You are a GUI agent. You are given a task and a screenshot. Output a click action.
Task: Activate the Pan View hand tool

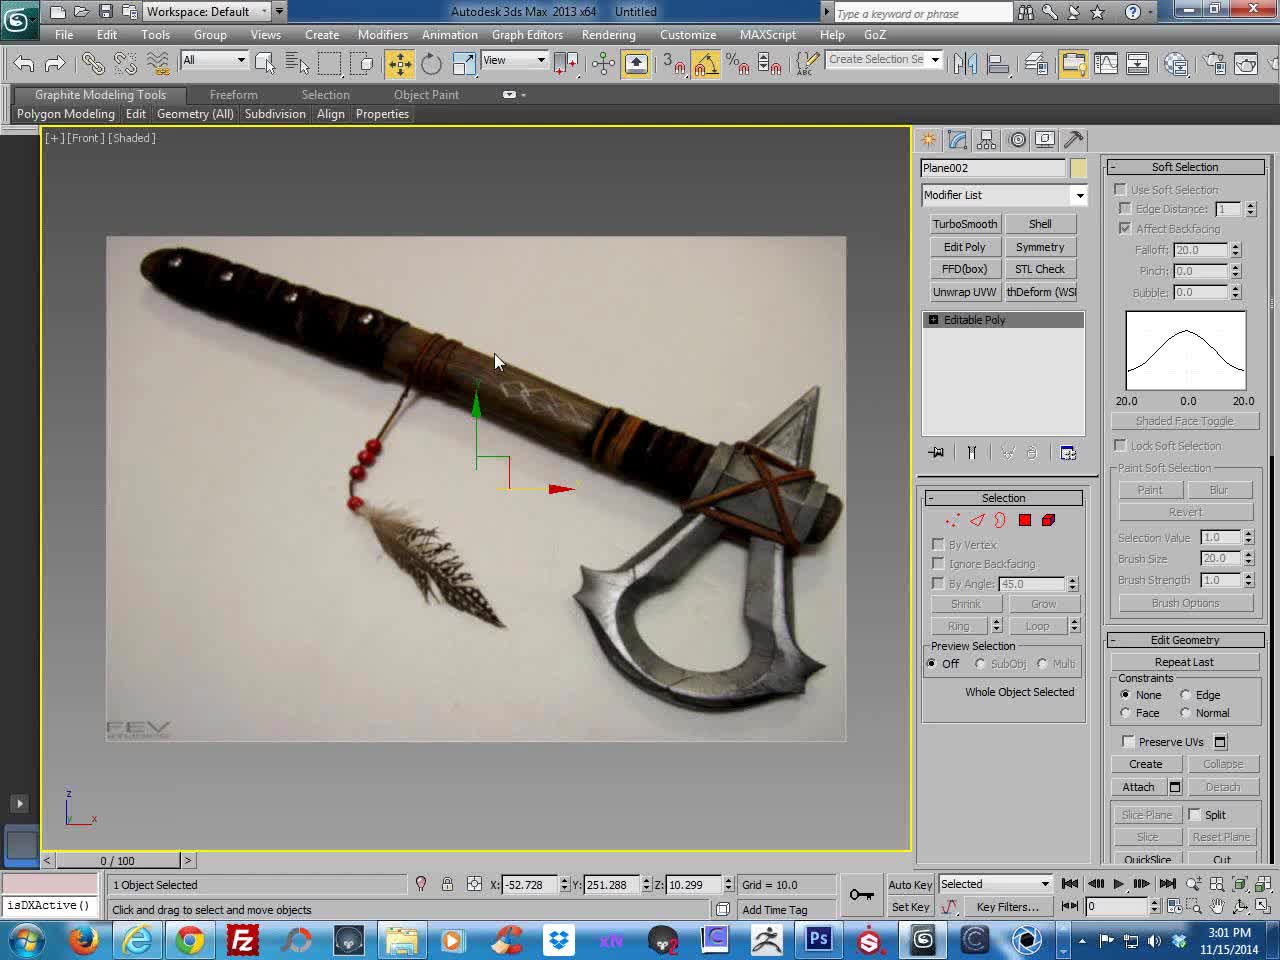click(1217, 906)
